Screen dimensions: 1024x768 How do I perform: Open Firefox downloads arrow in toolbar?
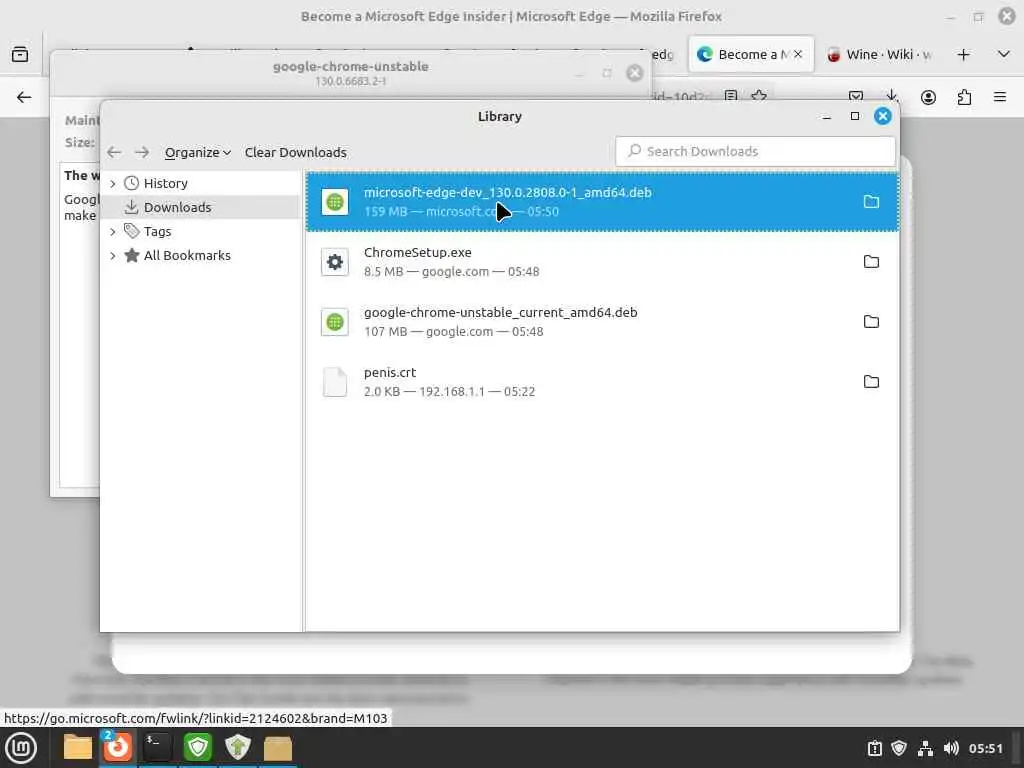pos(891,97)
